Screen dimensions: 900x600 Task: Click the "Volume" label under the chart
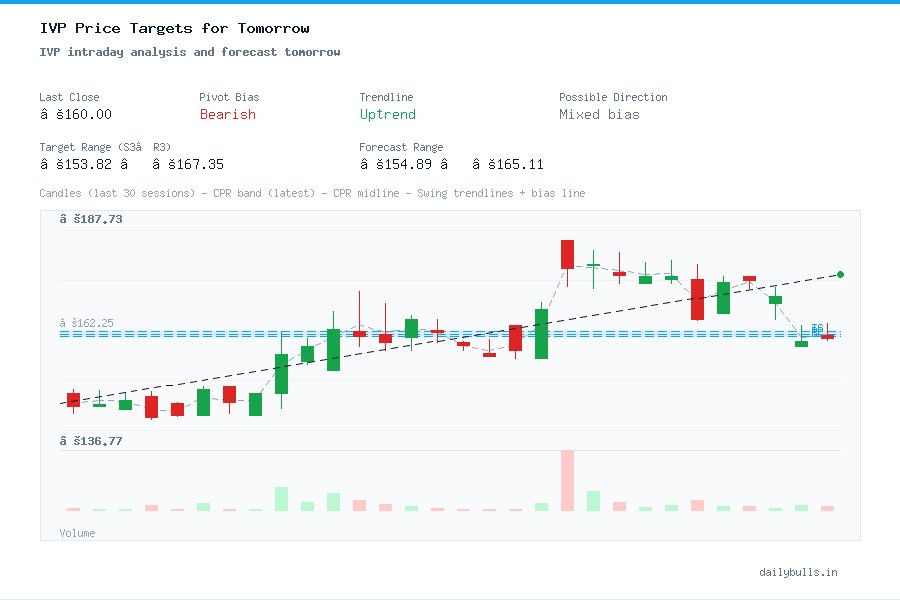click(77, 533)
